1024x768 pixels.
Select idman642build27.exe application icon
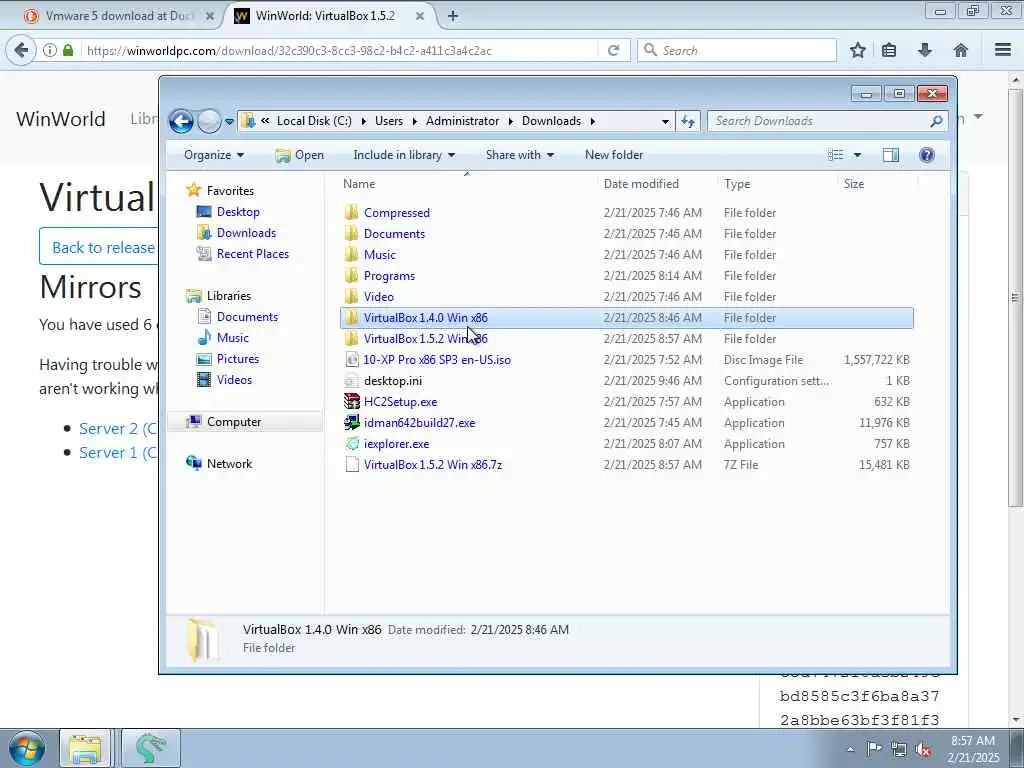(352, 423)
